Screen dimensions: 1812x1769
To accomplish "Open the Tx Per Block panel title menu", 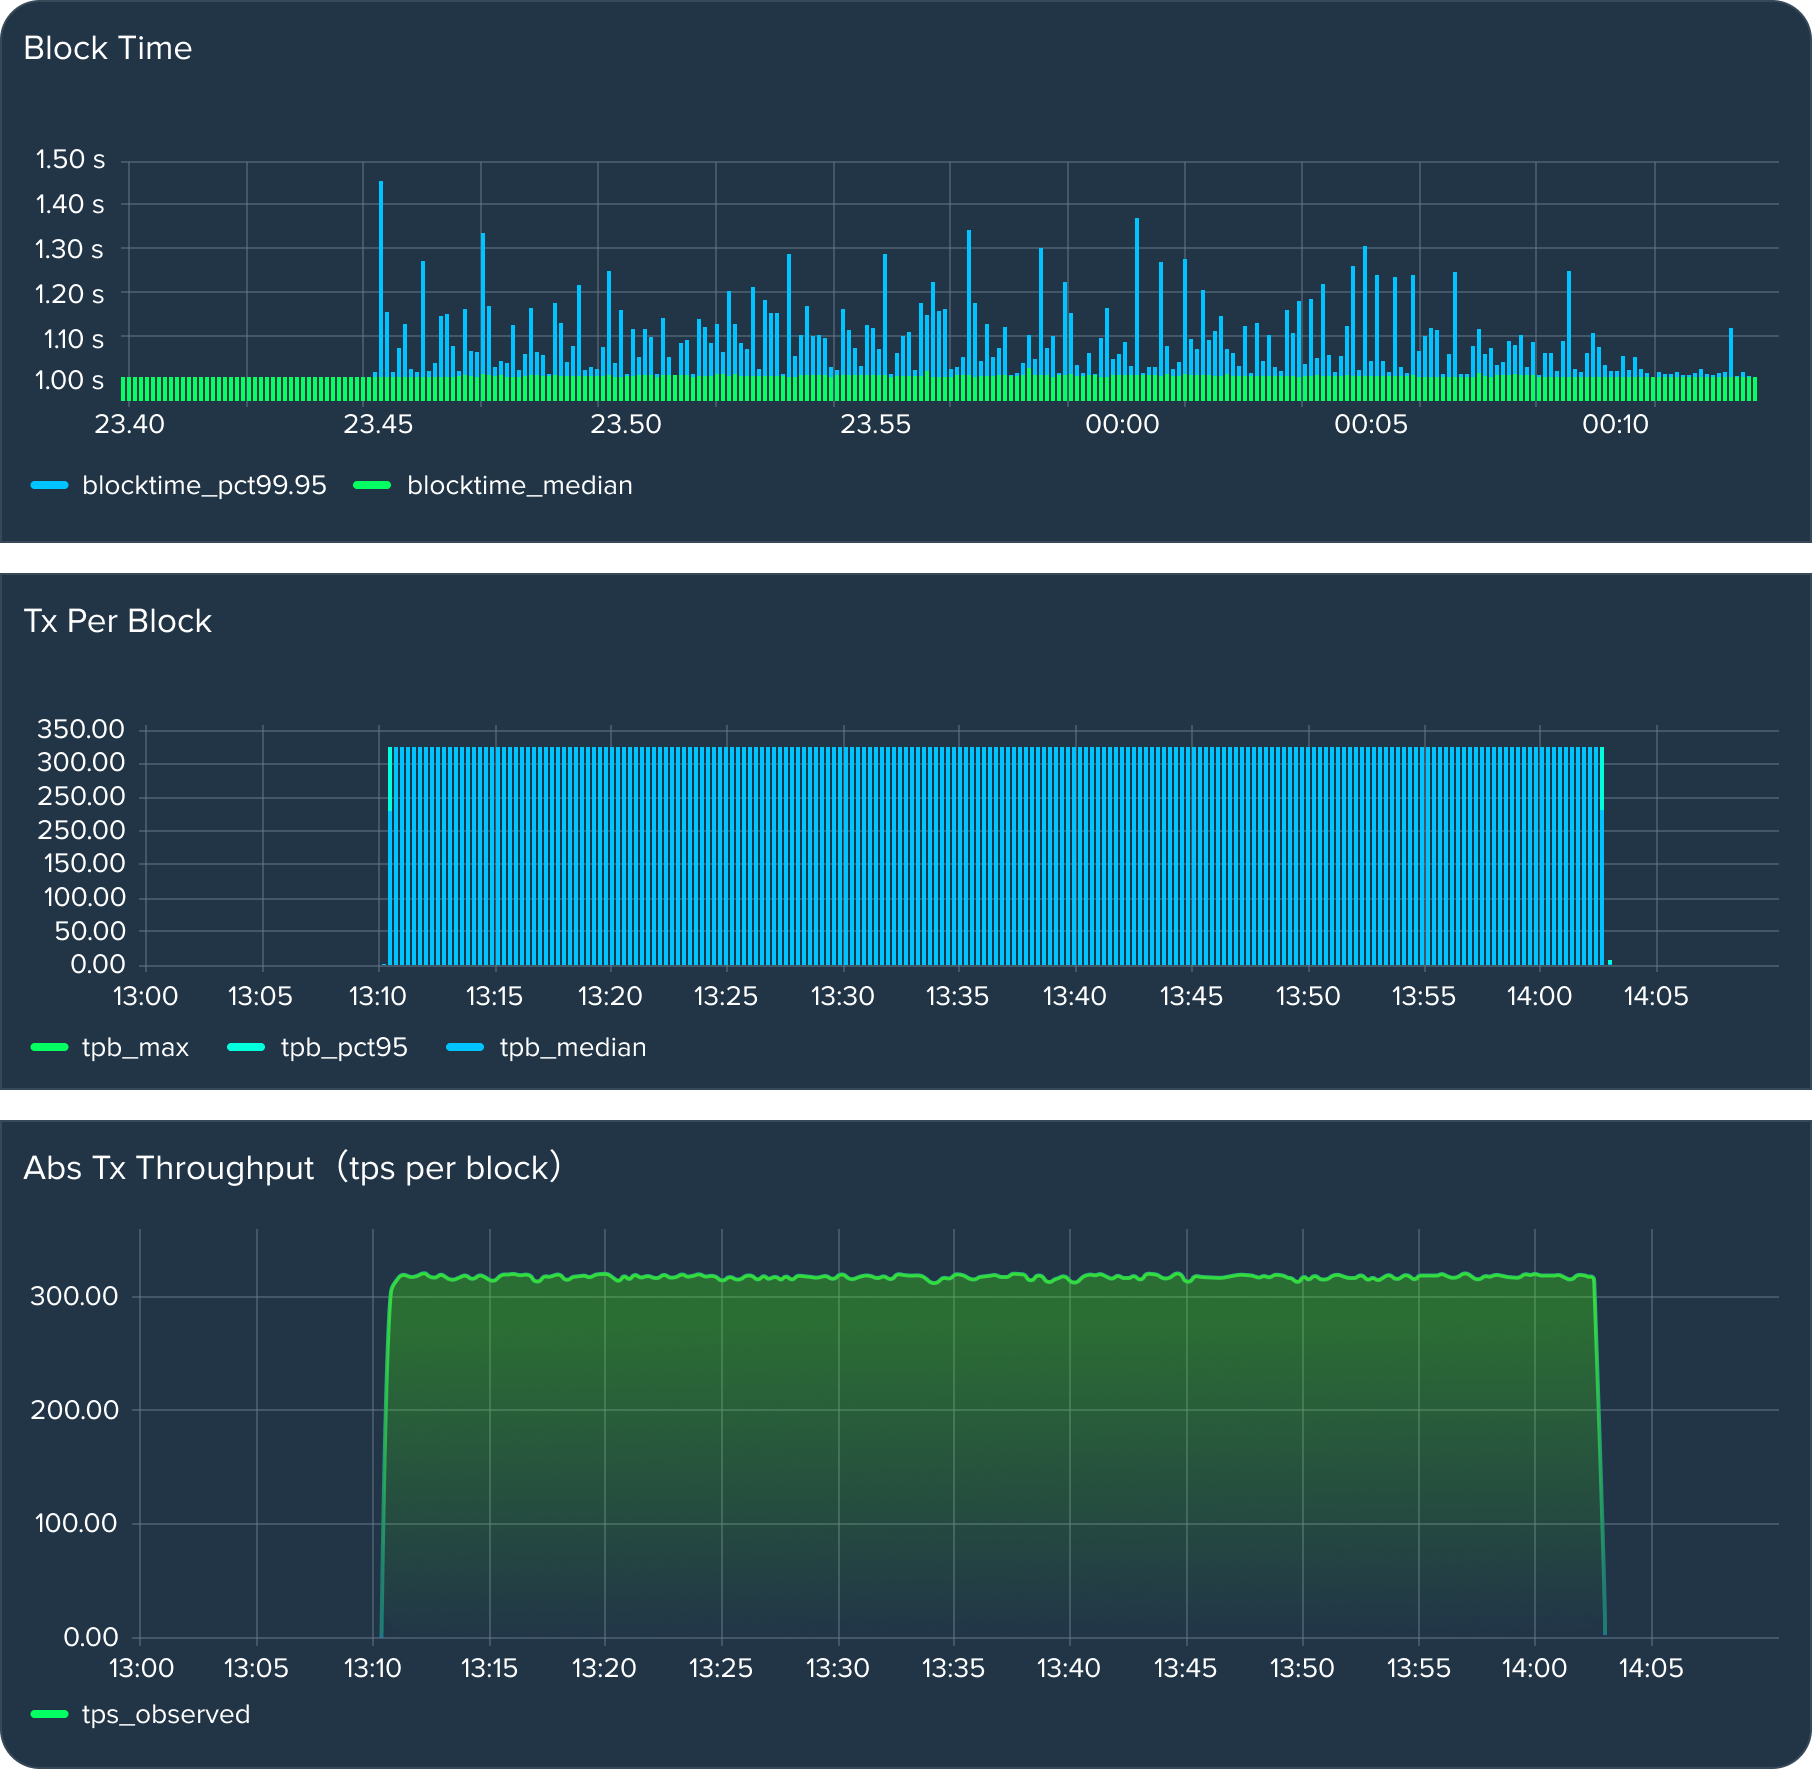I will point(117,621).
